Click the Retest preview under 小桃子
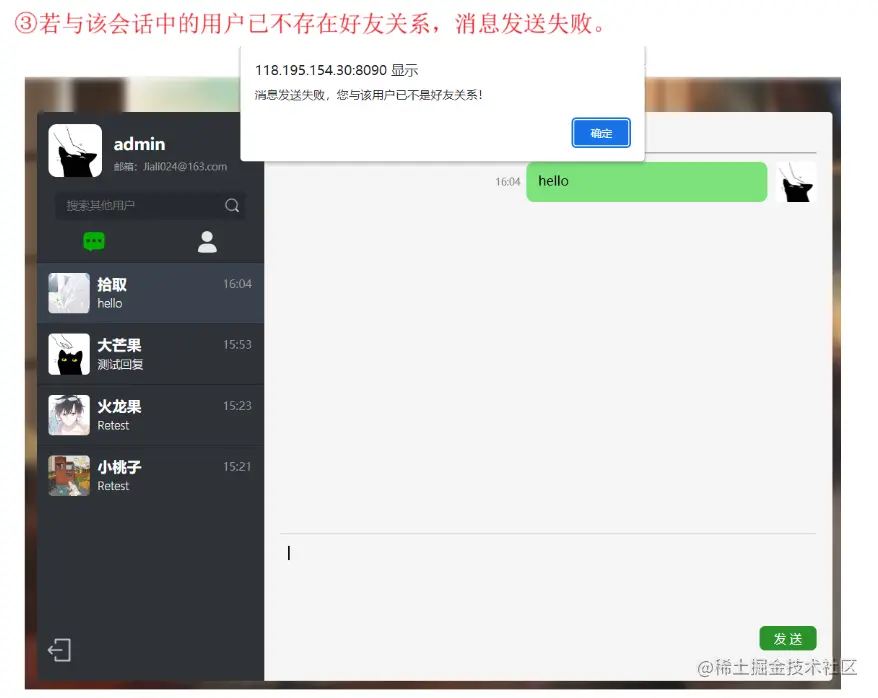Screen dimensions: 878x698 click(113, 486)
